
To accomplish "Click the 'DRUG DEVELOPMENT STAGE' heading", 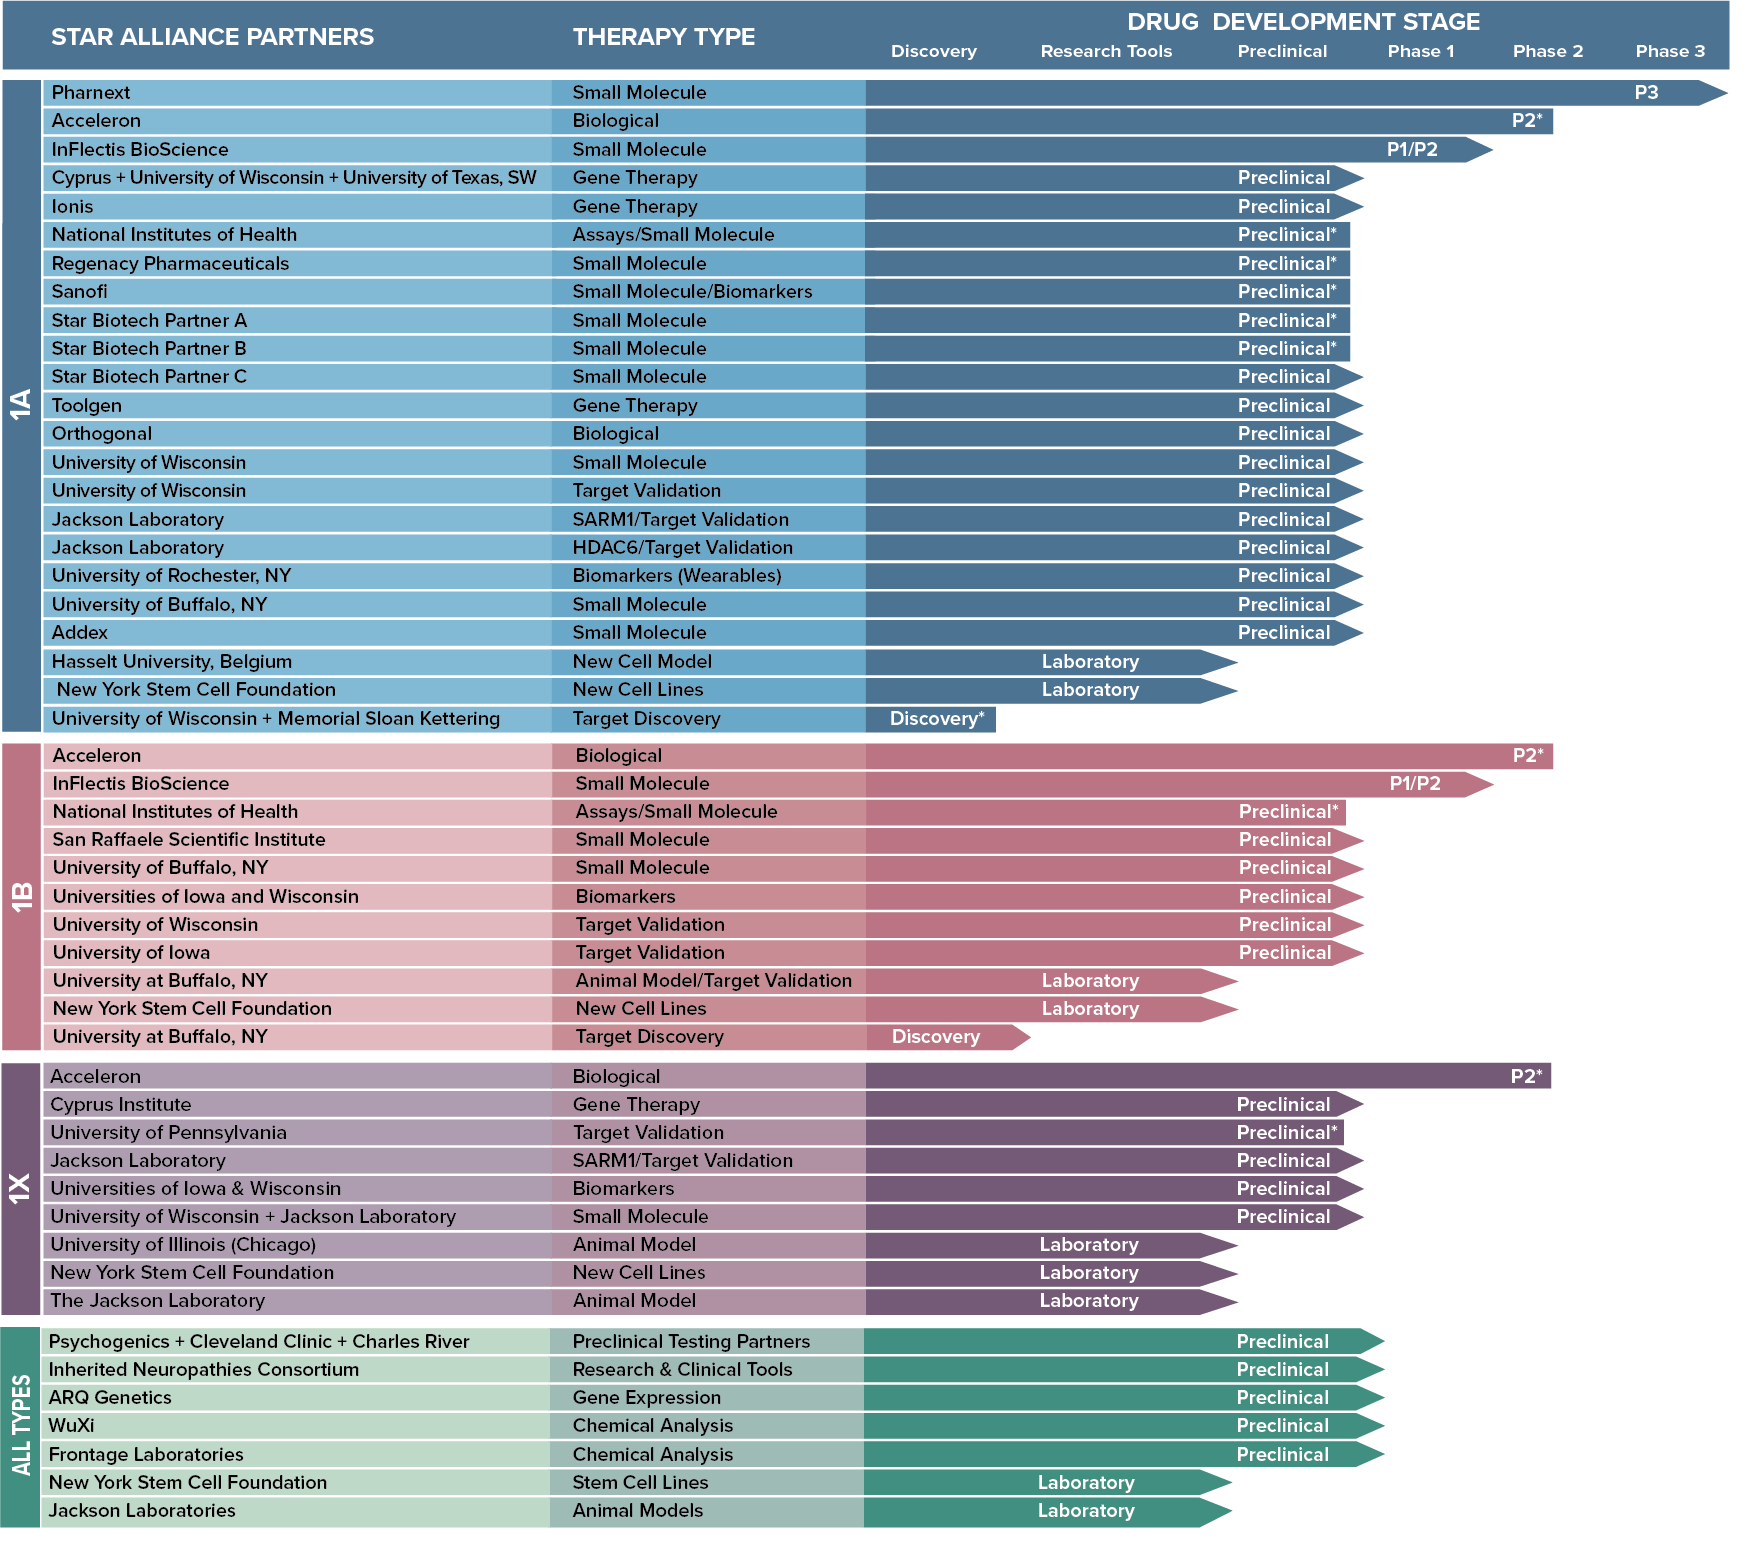I will click(1303, 21).
